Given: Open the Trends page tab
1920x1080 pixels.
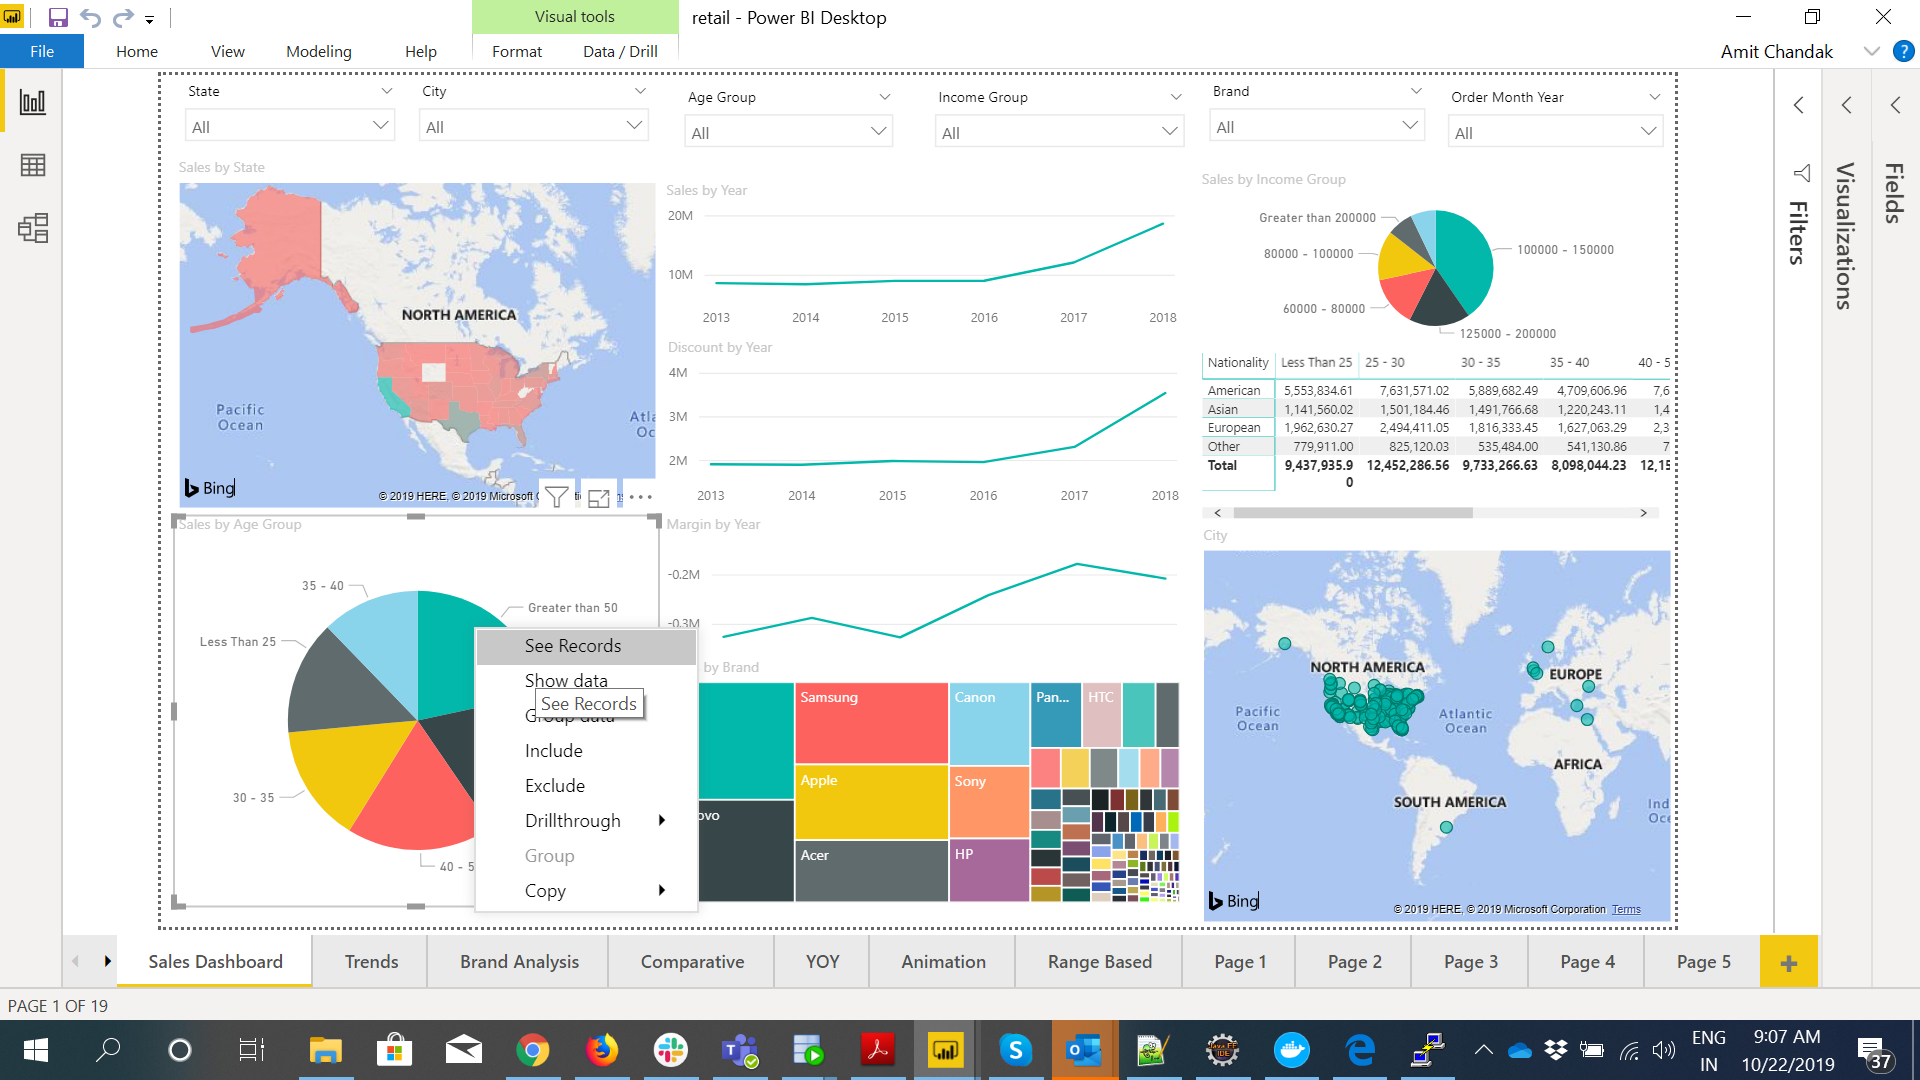Looking at the screenshot, I should 371,962.
